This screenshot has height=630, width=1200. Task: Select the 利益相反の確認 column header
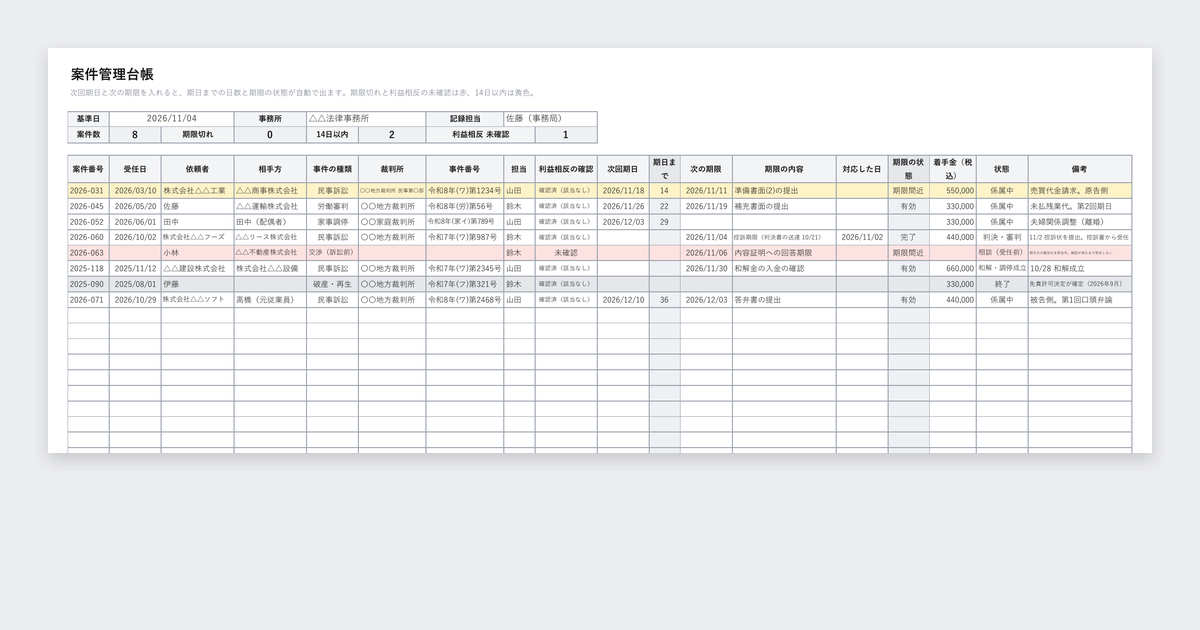566,169
